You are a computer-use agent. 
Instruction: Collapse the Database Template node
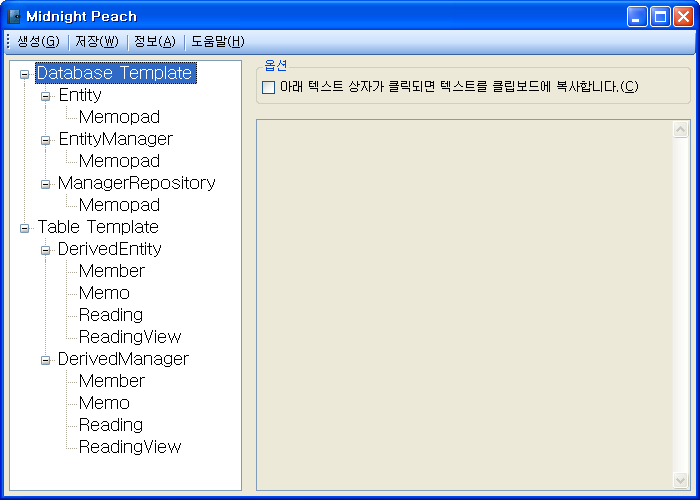point(25,75)
